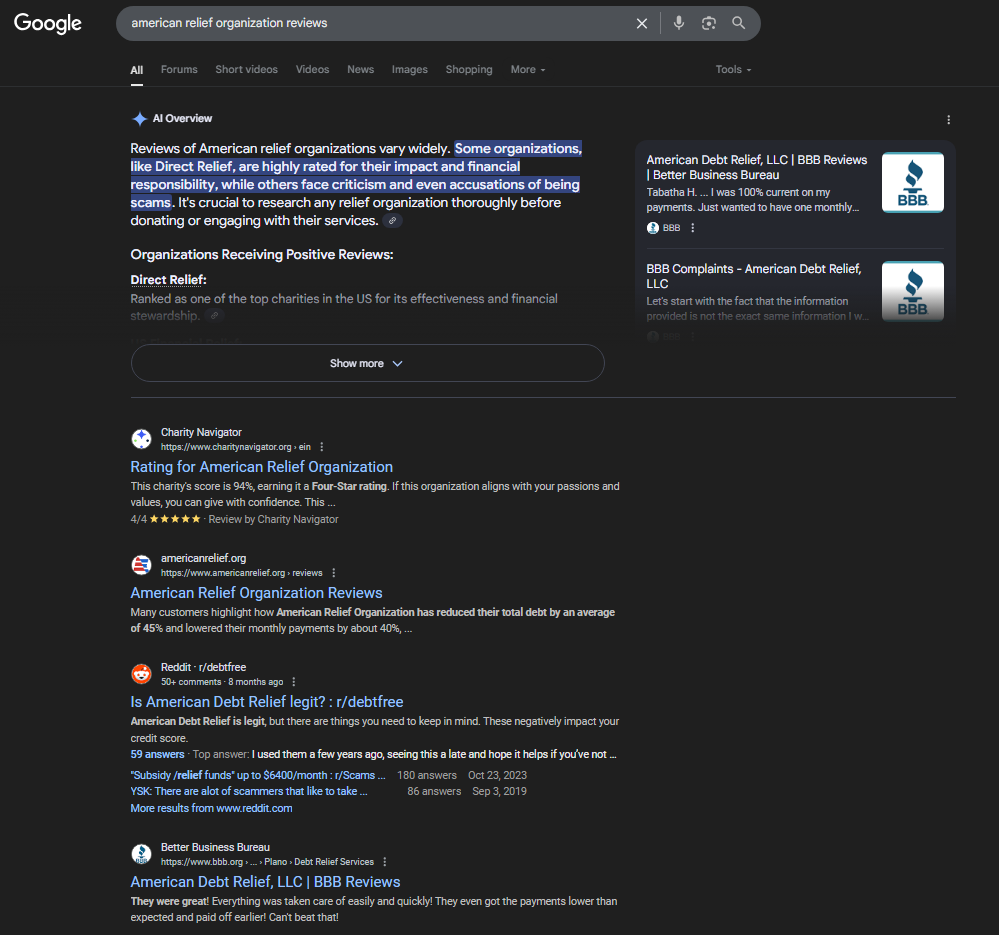Go to the Short videos tab
Viewport: 999px width, 935px height.
point(246,70)
